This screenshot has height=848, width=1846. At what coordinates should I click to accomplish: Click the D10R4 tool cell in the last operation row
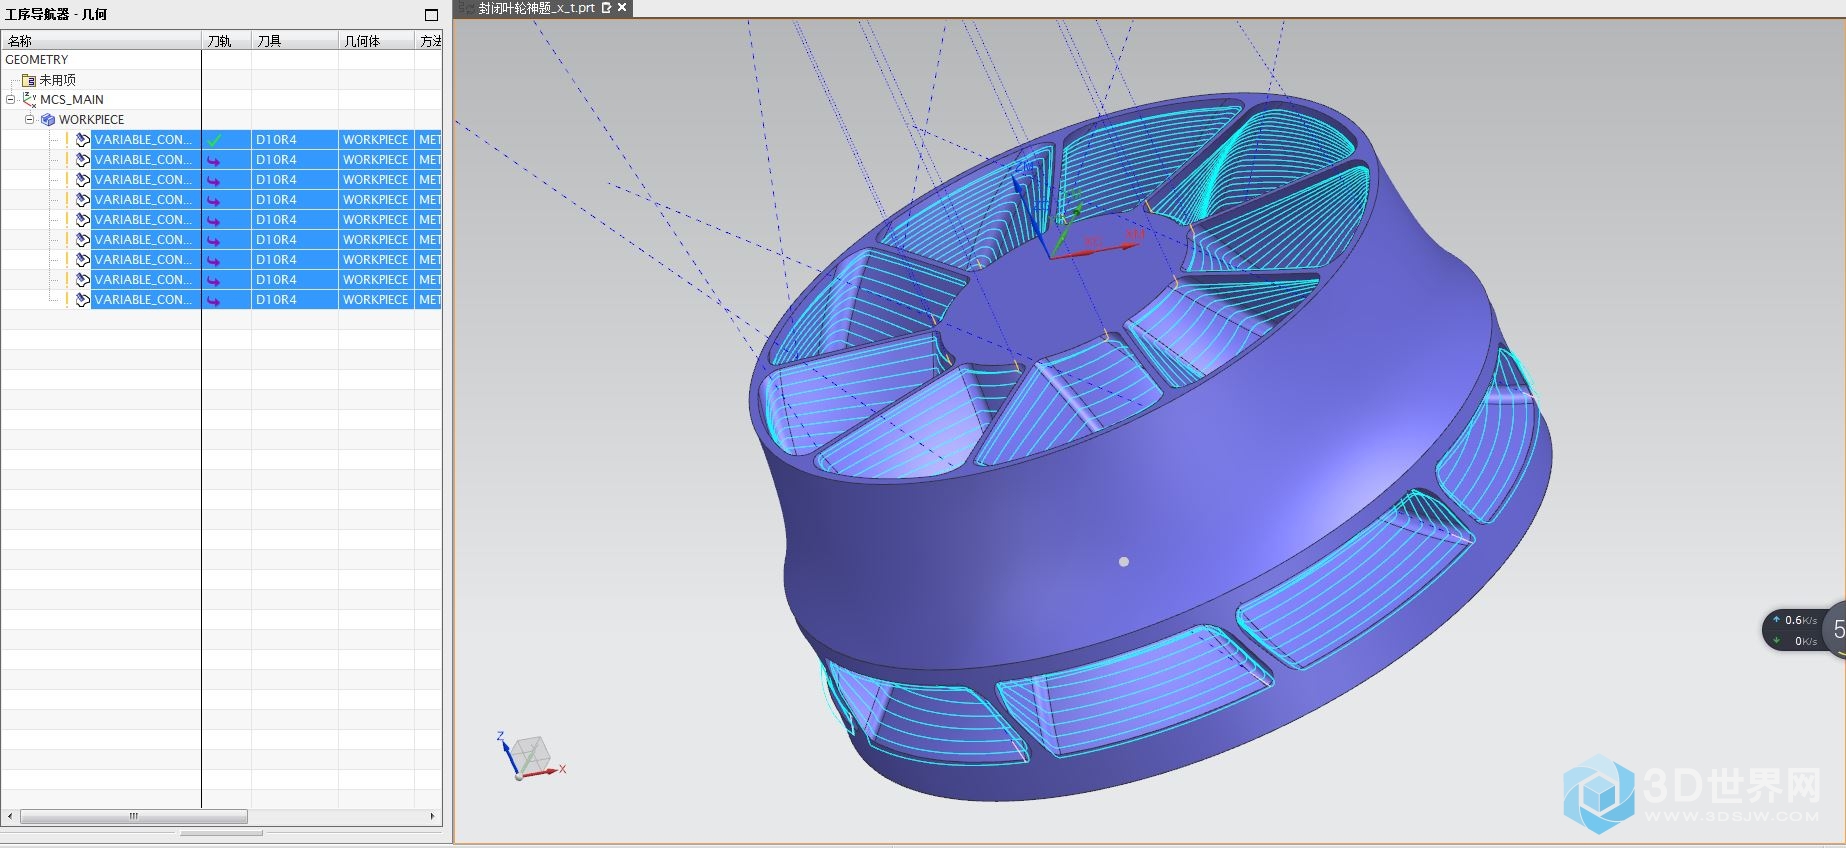[294, 300]
